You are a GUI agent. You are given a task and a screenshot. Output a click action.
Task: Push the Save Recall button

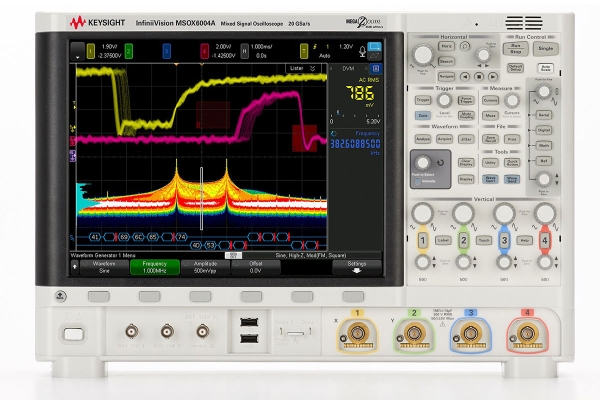click(490, 139)
